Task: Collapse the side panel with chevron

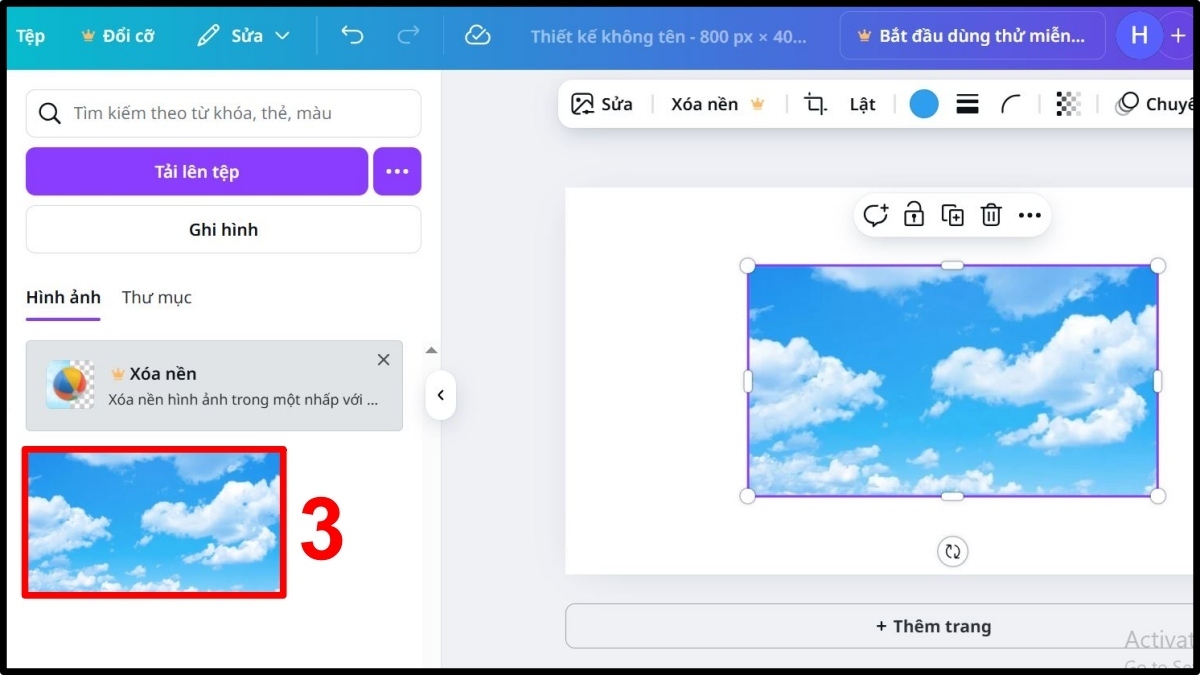Action: pos(440,396)
